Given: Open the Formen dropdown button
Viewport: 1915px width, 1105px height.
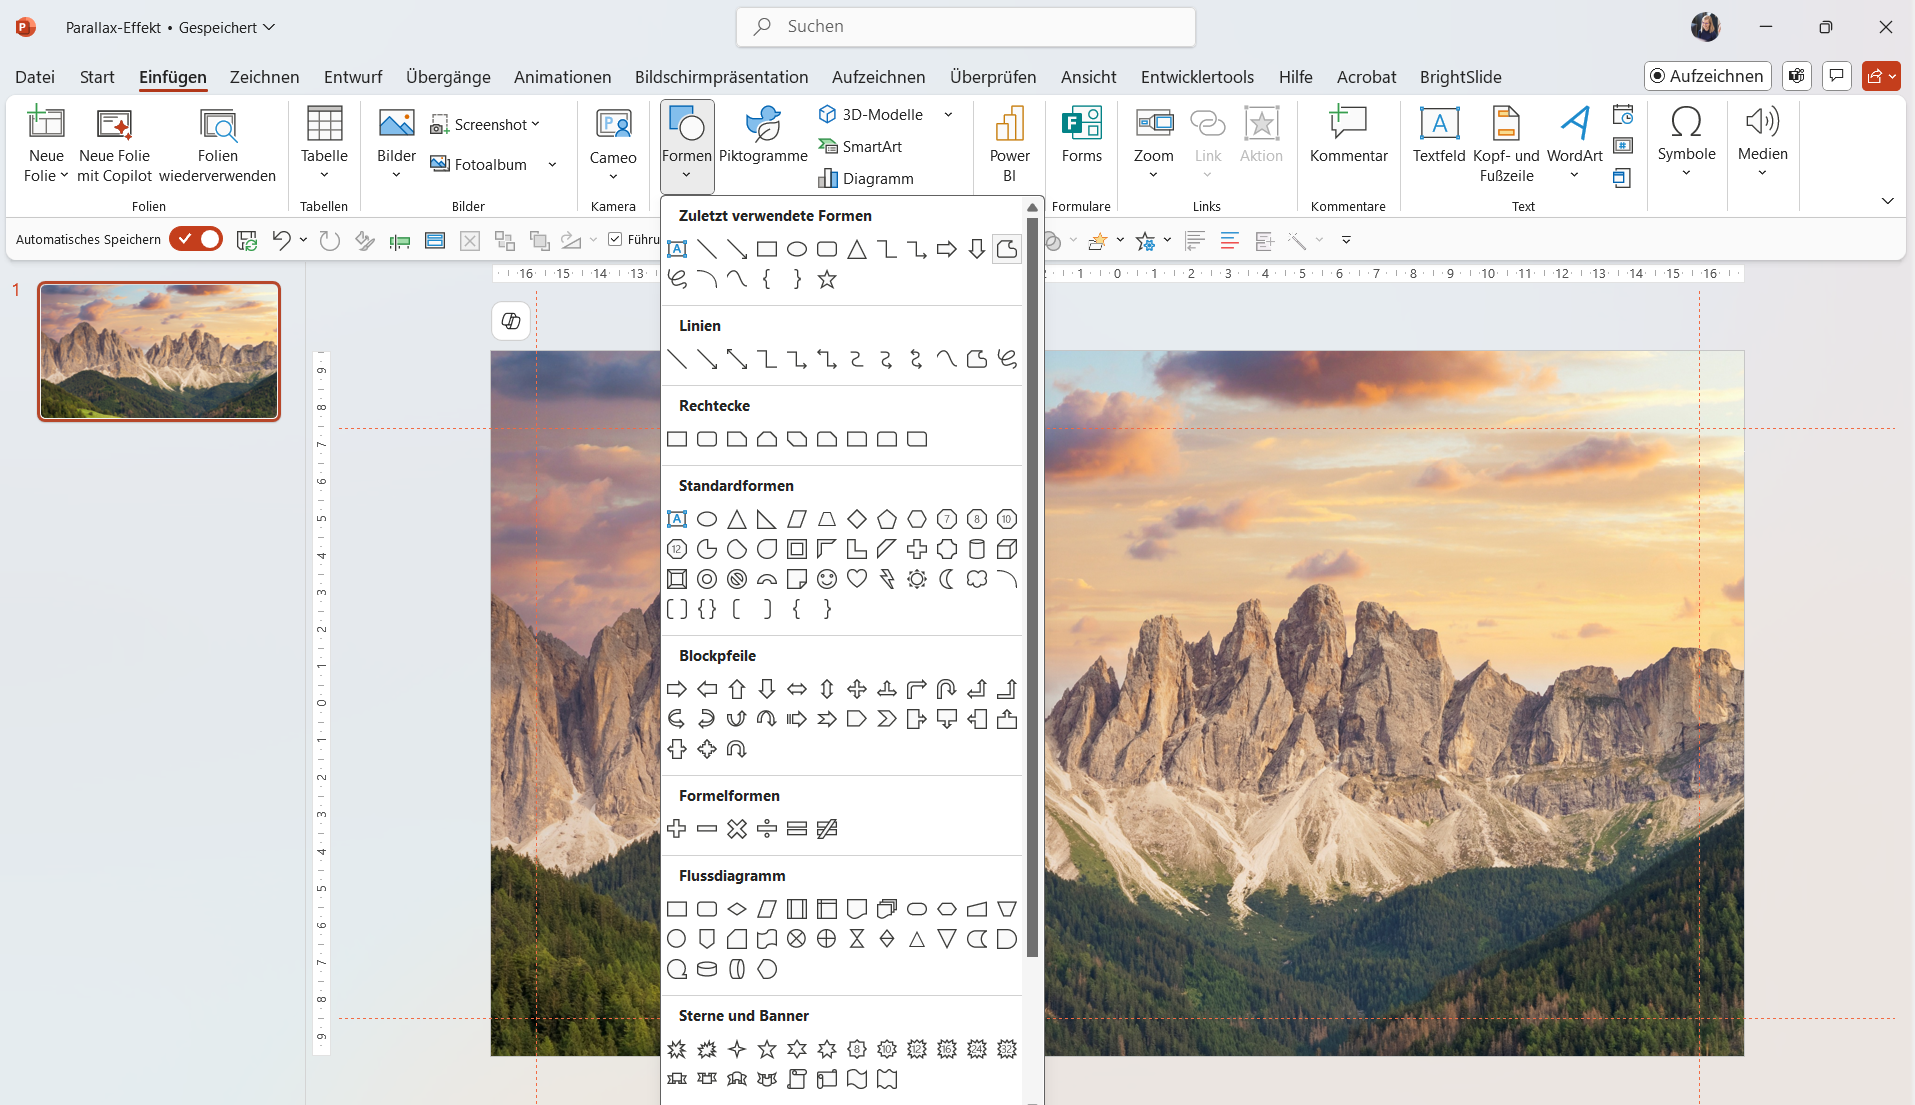Looking at the screenshot, I should click(x=687, y=145).
